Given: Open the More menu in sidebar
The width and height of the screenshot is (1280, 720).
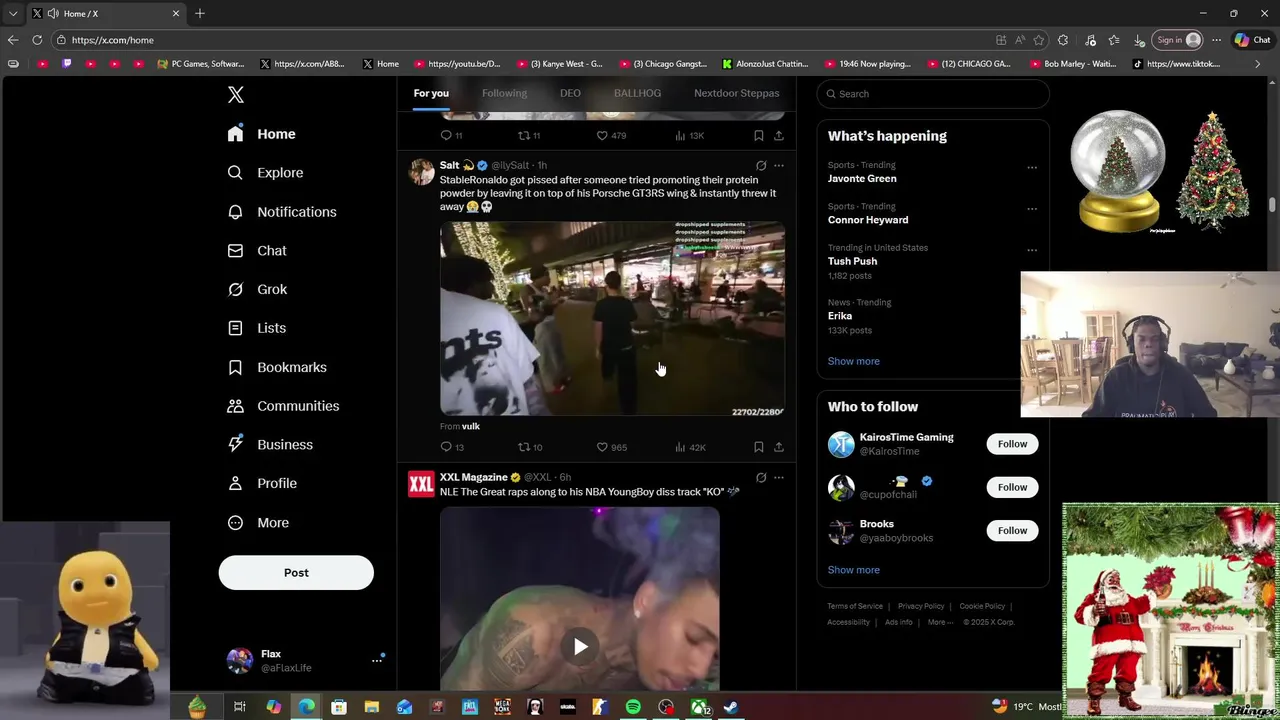Looking at the screenshot, I should click(x=258, y=523).
